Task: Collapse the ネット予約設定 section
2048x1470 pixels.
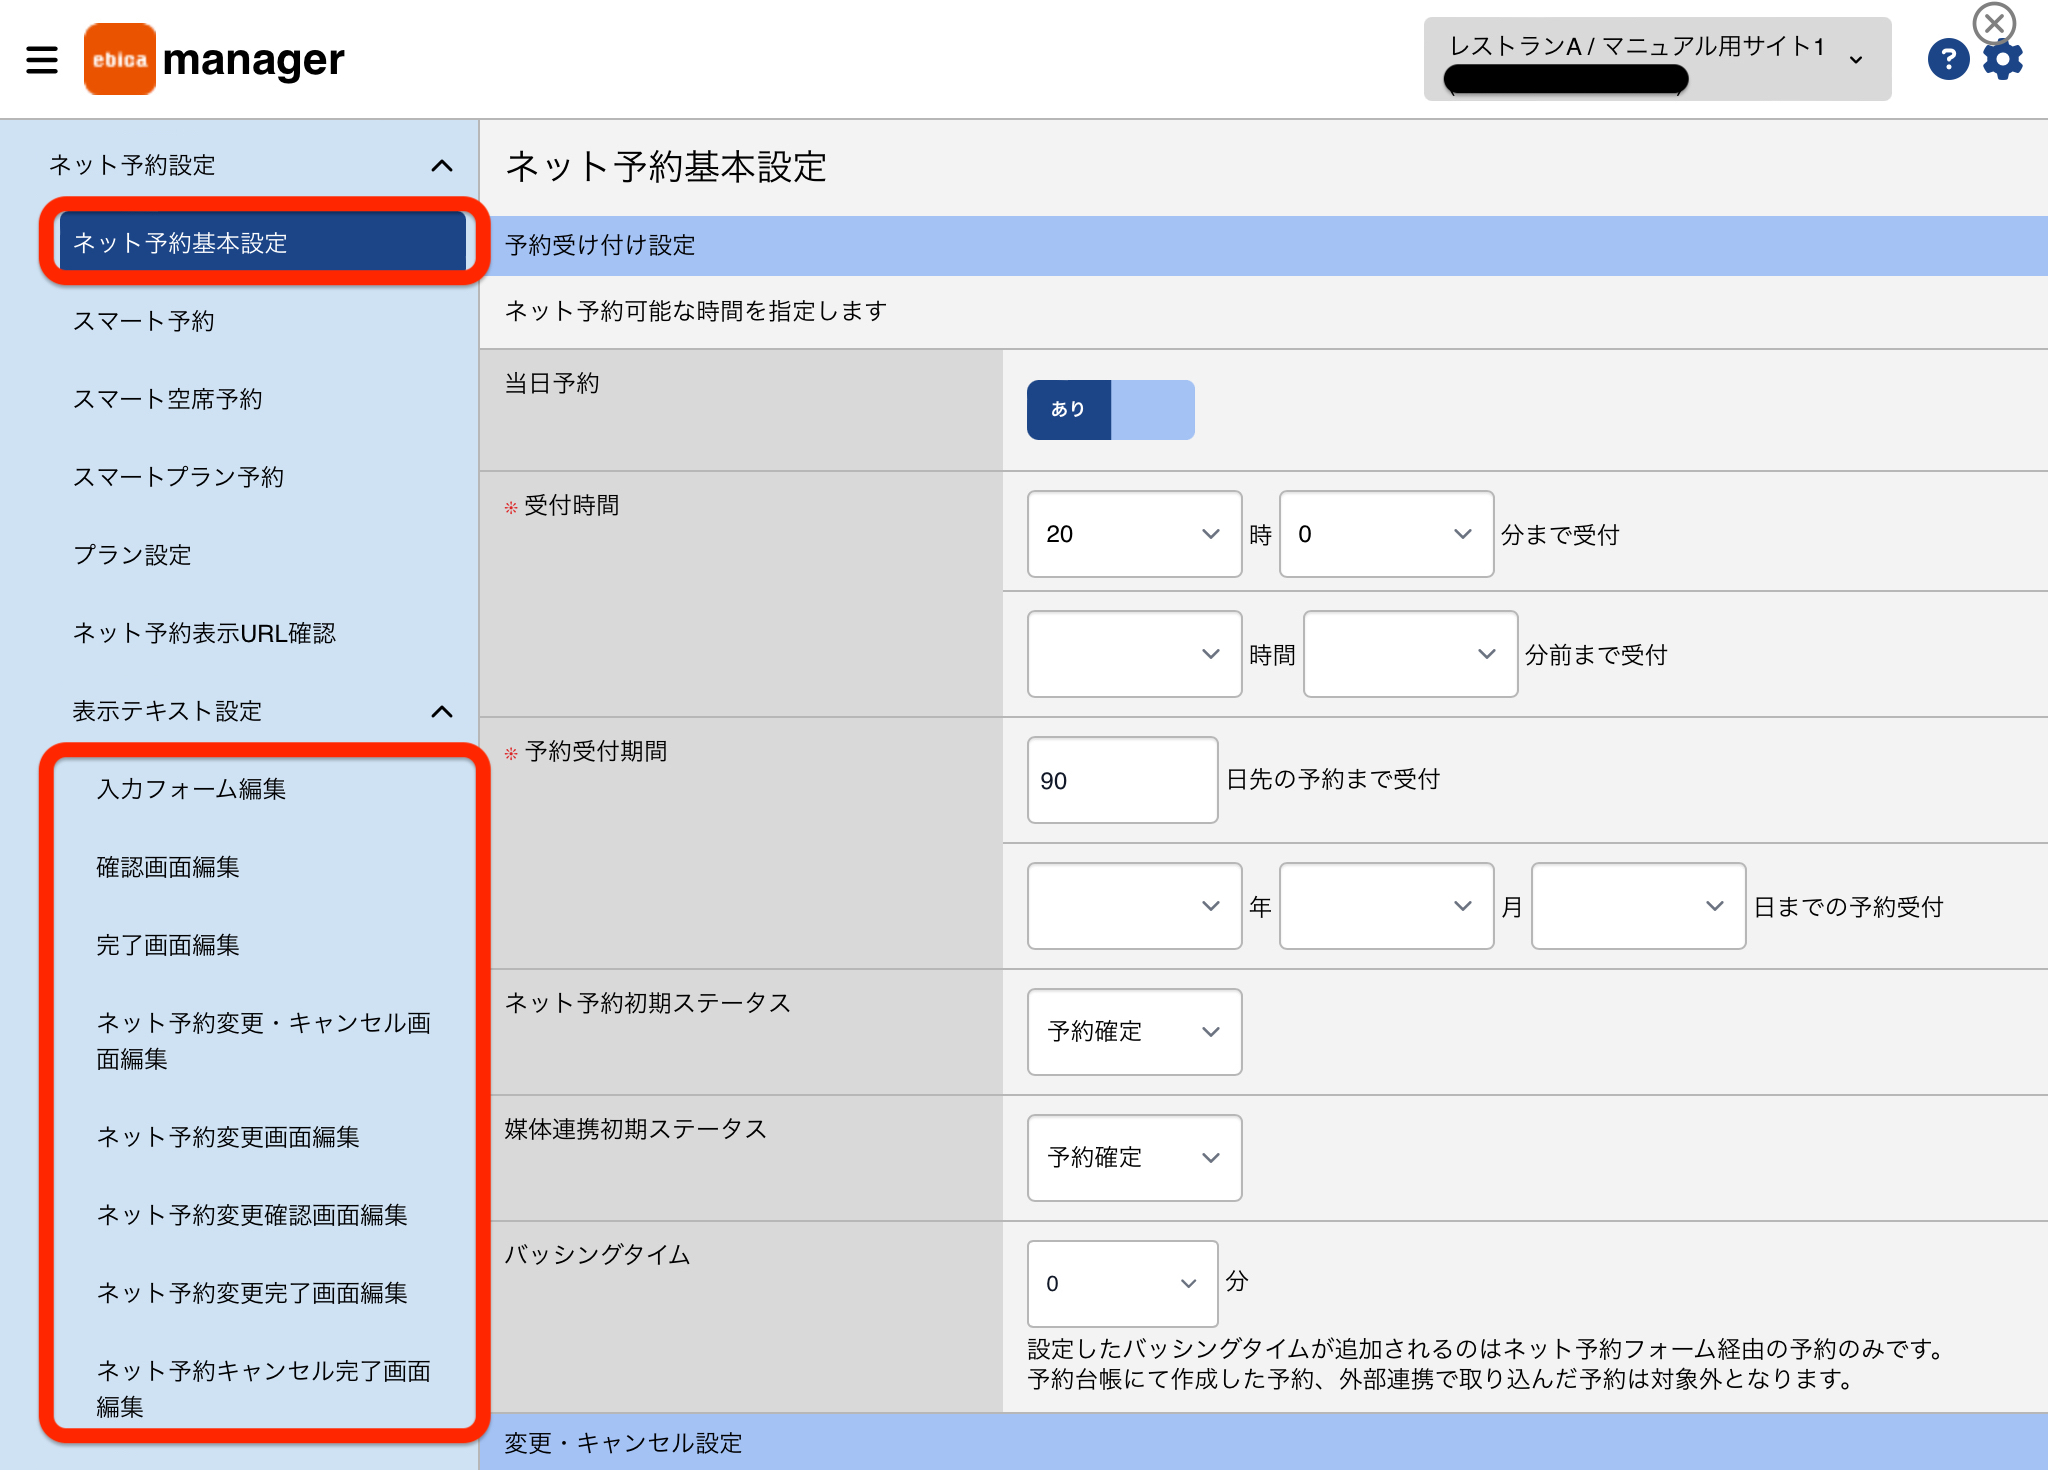Action: (441, 166)
